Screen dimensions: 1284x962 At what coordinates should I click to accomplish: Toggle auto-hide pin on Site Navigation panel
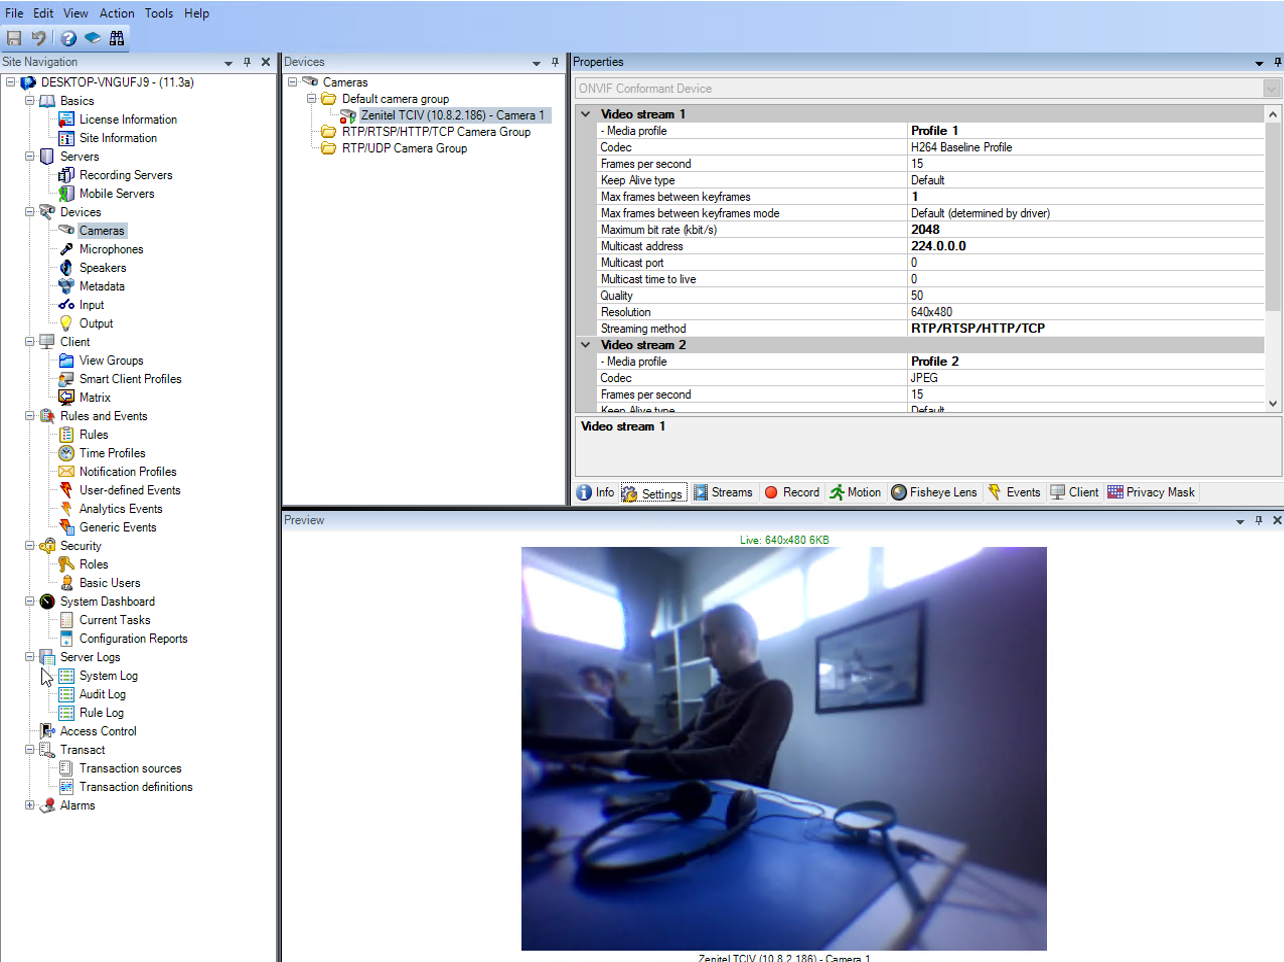[x=247, y=62]
